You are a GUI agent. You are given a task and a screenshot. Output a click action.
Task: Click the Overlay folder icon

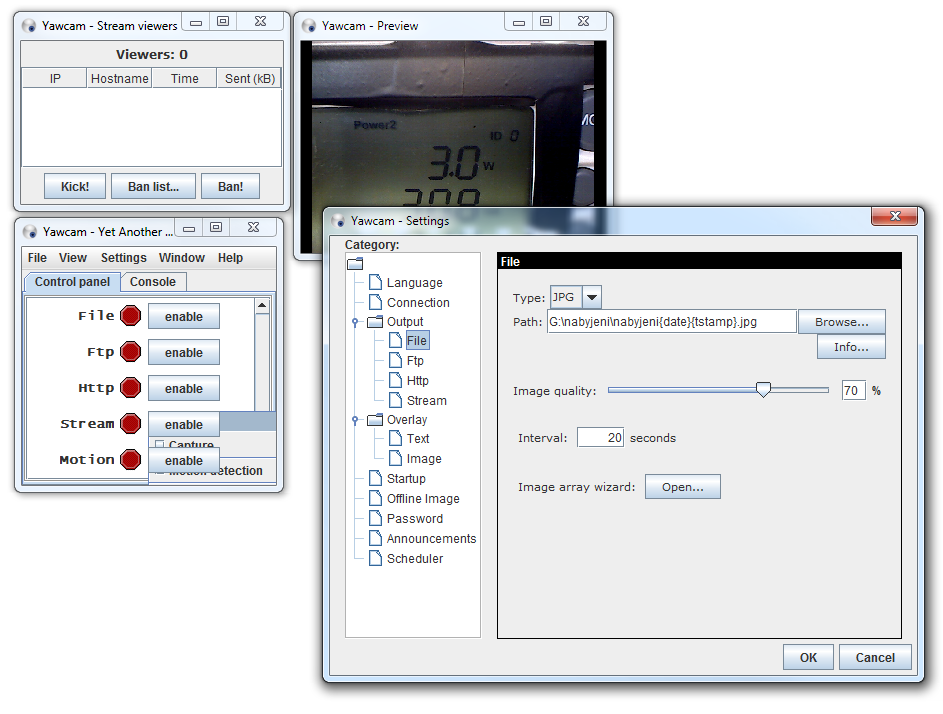pyautogui.click(x=375, y=420)
